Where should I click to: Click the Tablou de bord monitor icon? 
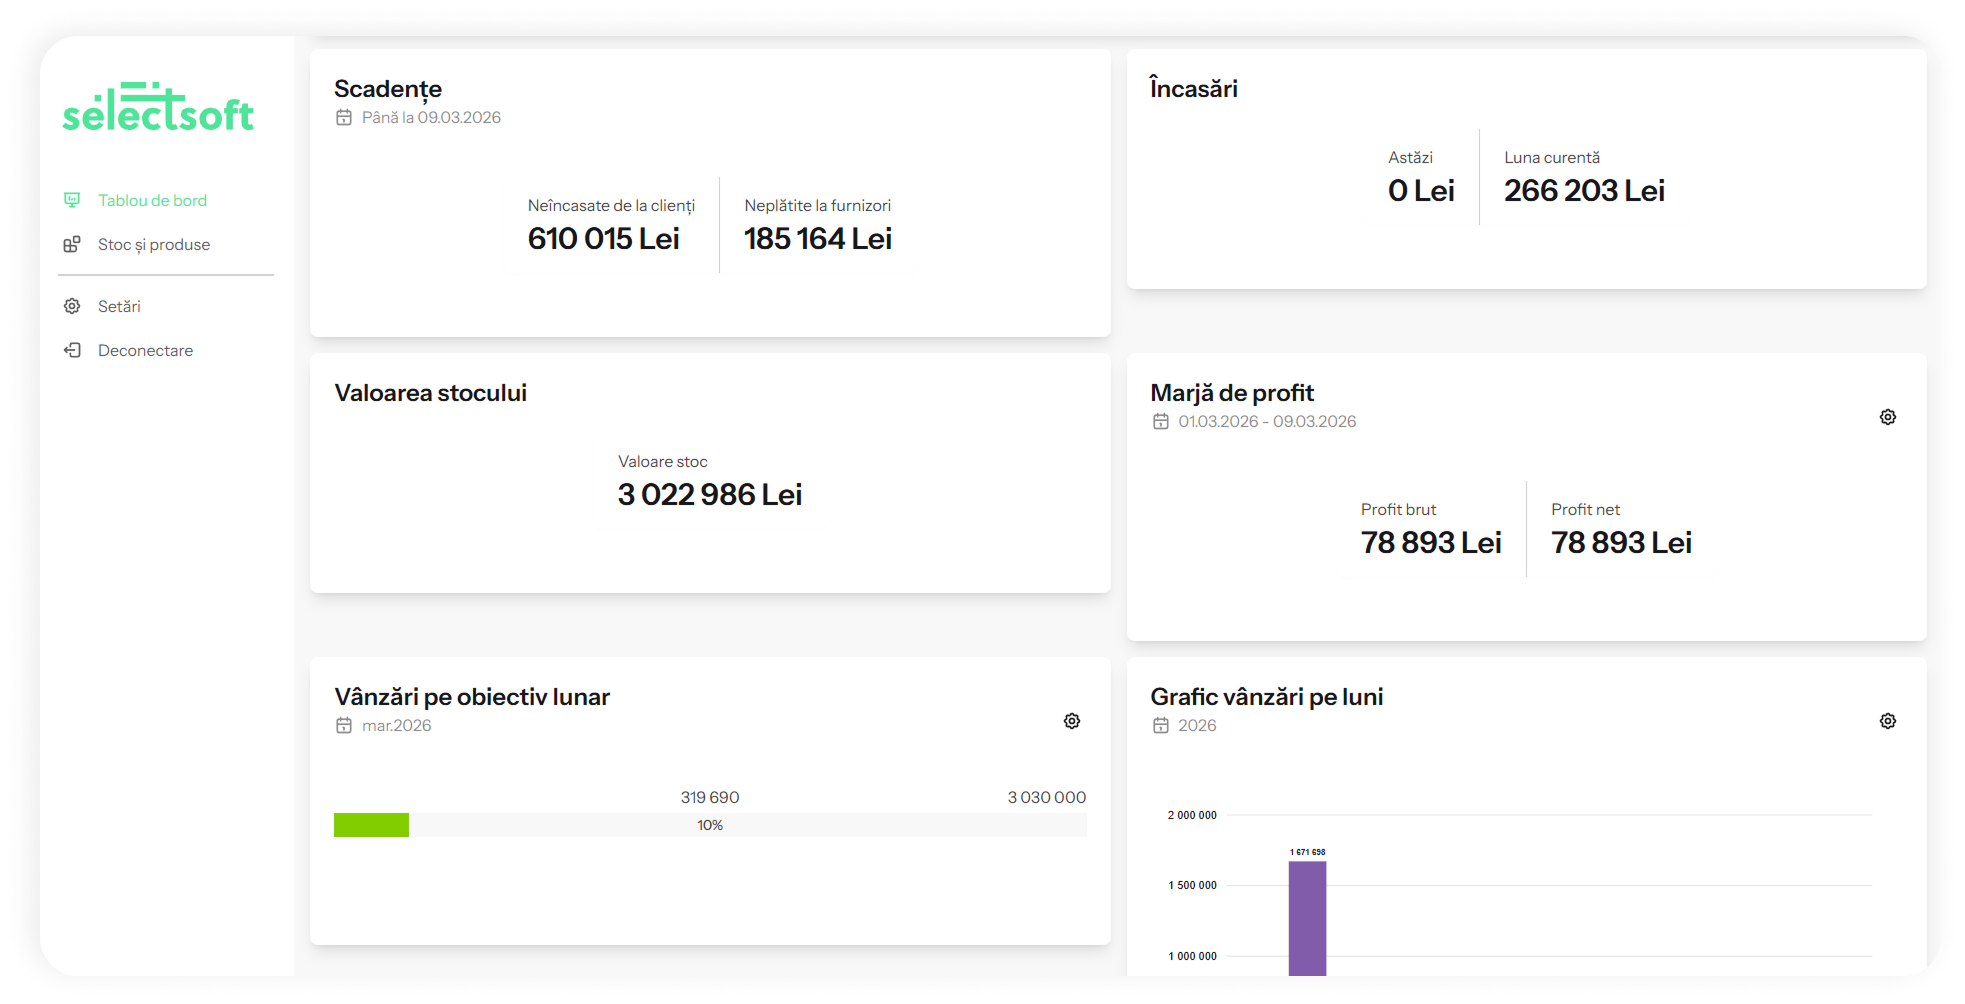[72, 200]
